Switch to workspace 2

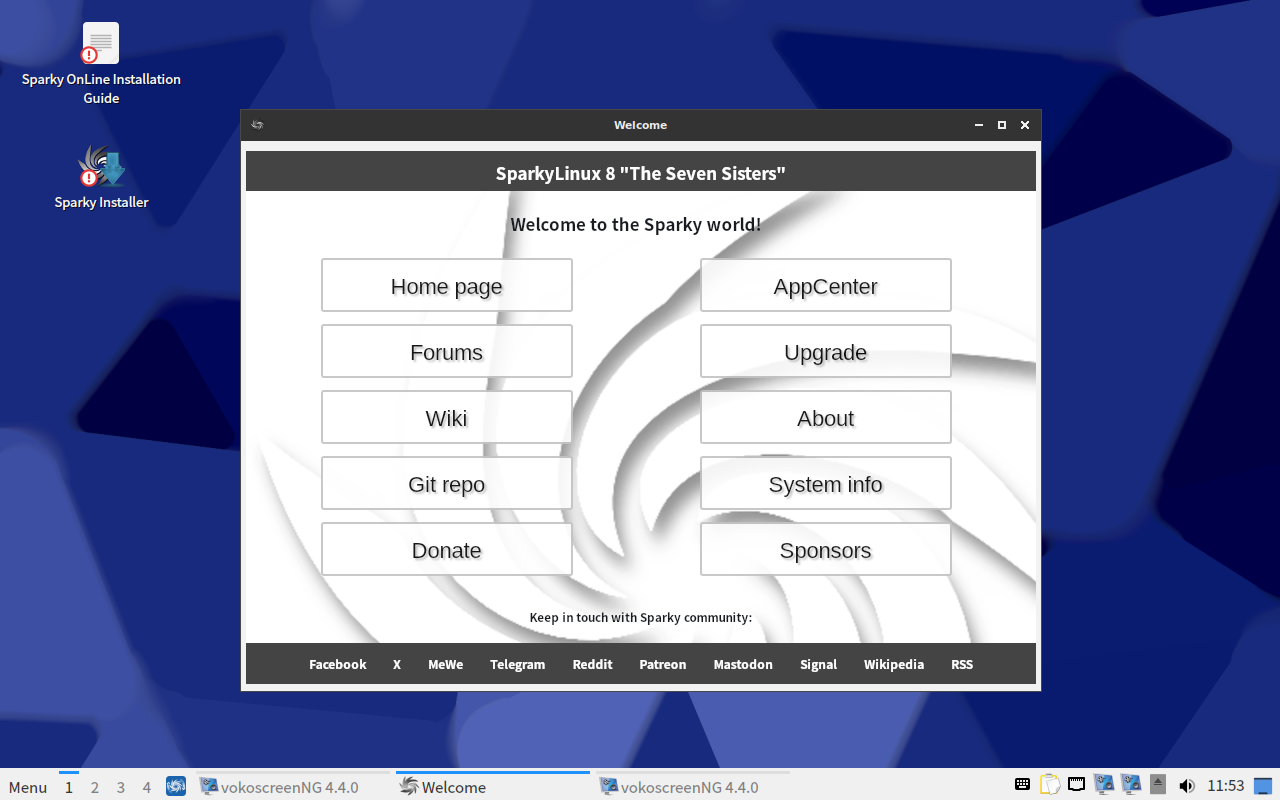coord(95,787)
